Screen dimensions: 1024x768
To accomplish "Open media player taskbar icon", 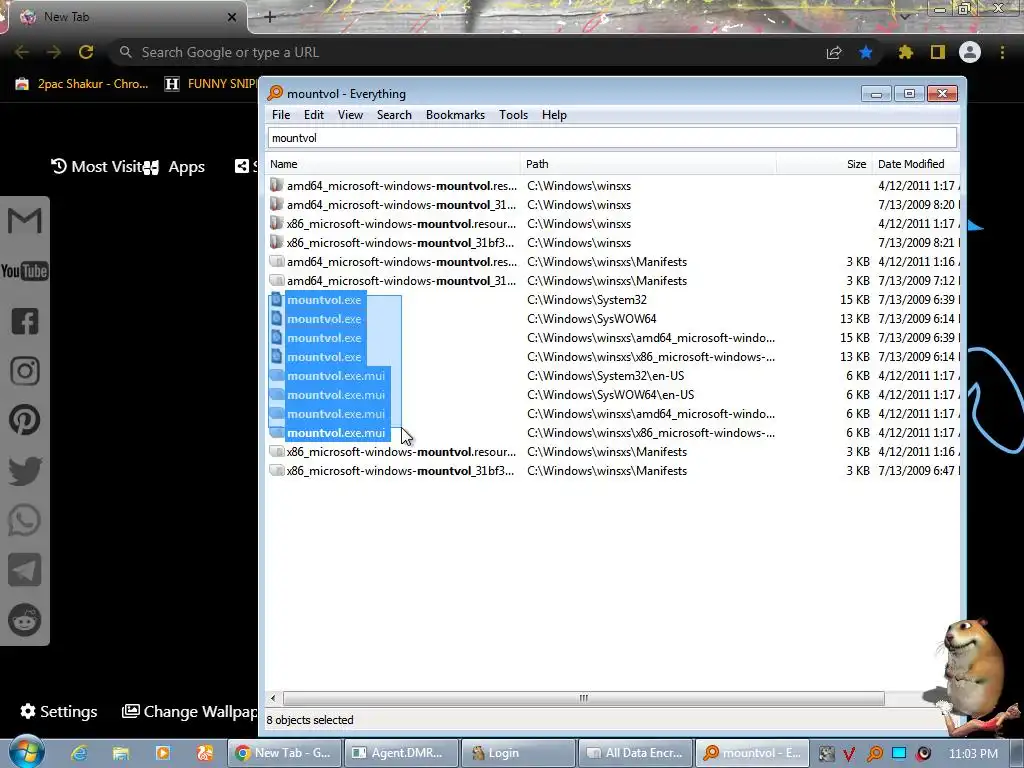I will (x=163, y=753).
